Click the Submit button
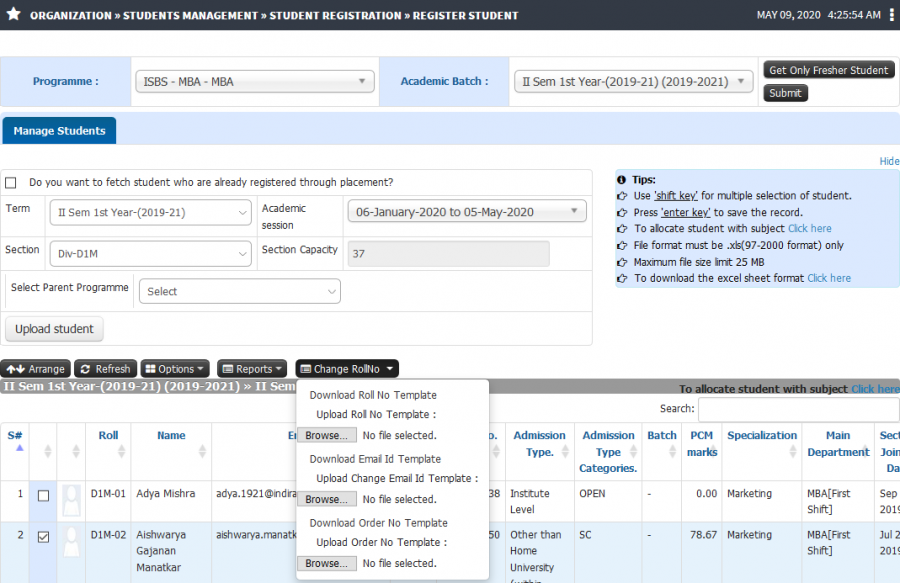900x583 pixels. (x=785, y=93)
